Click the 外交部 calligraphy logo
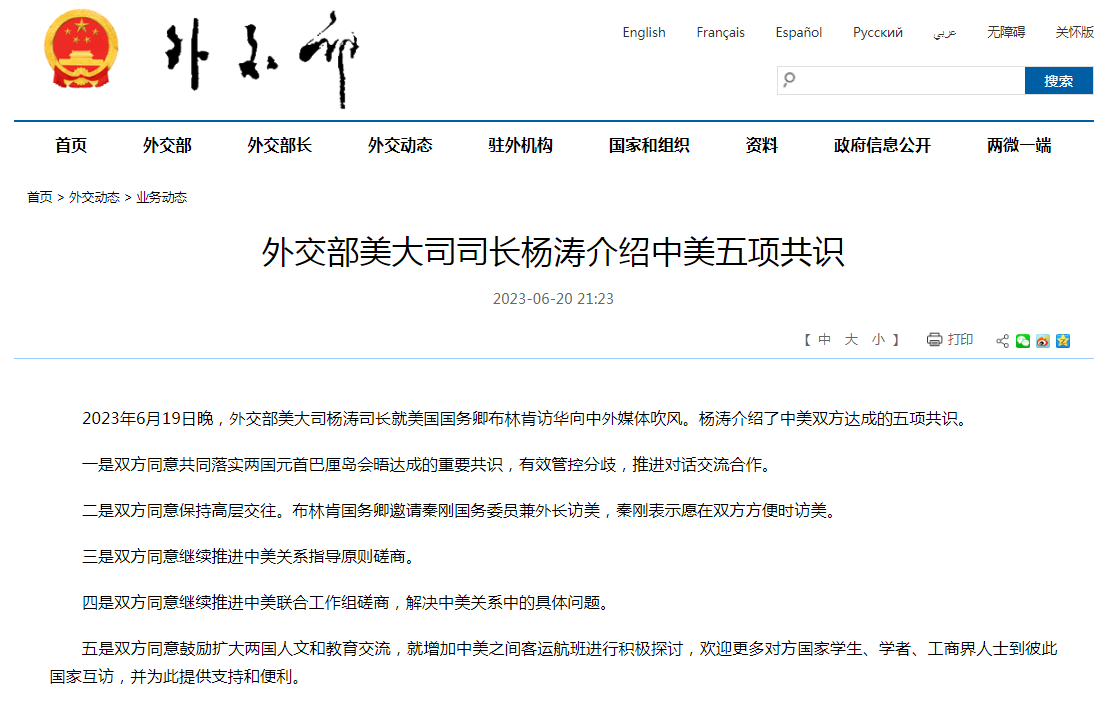 (x=262, y=58)
